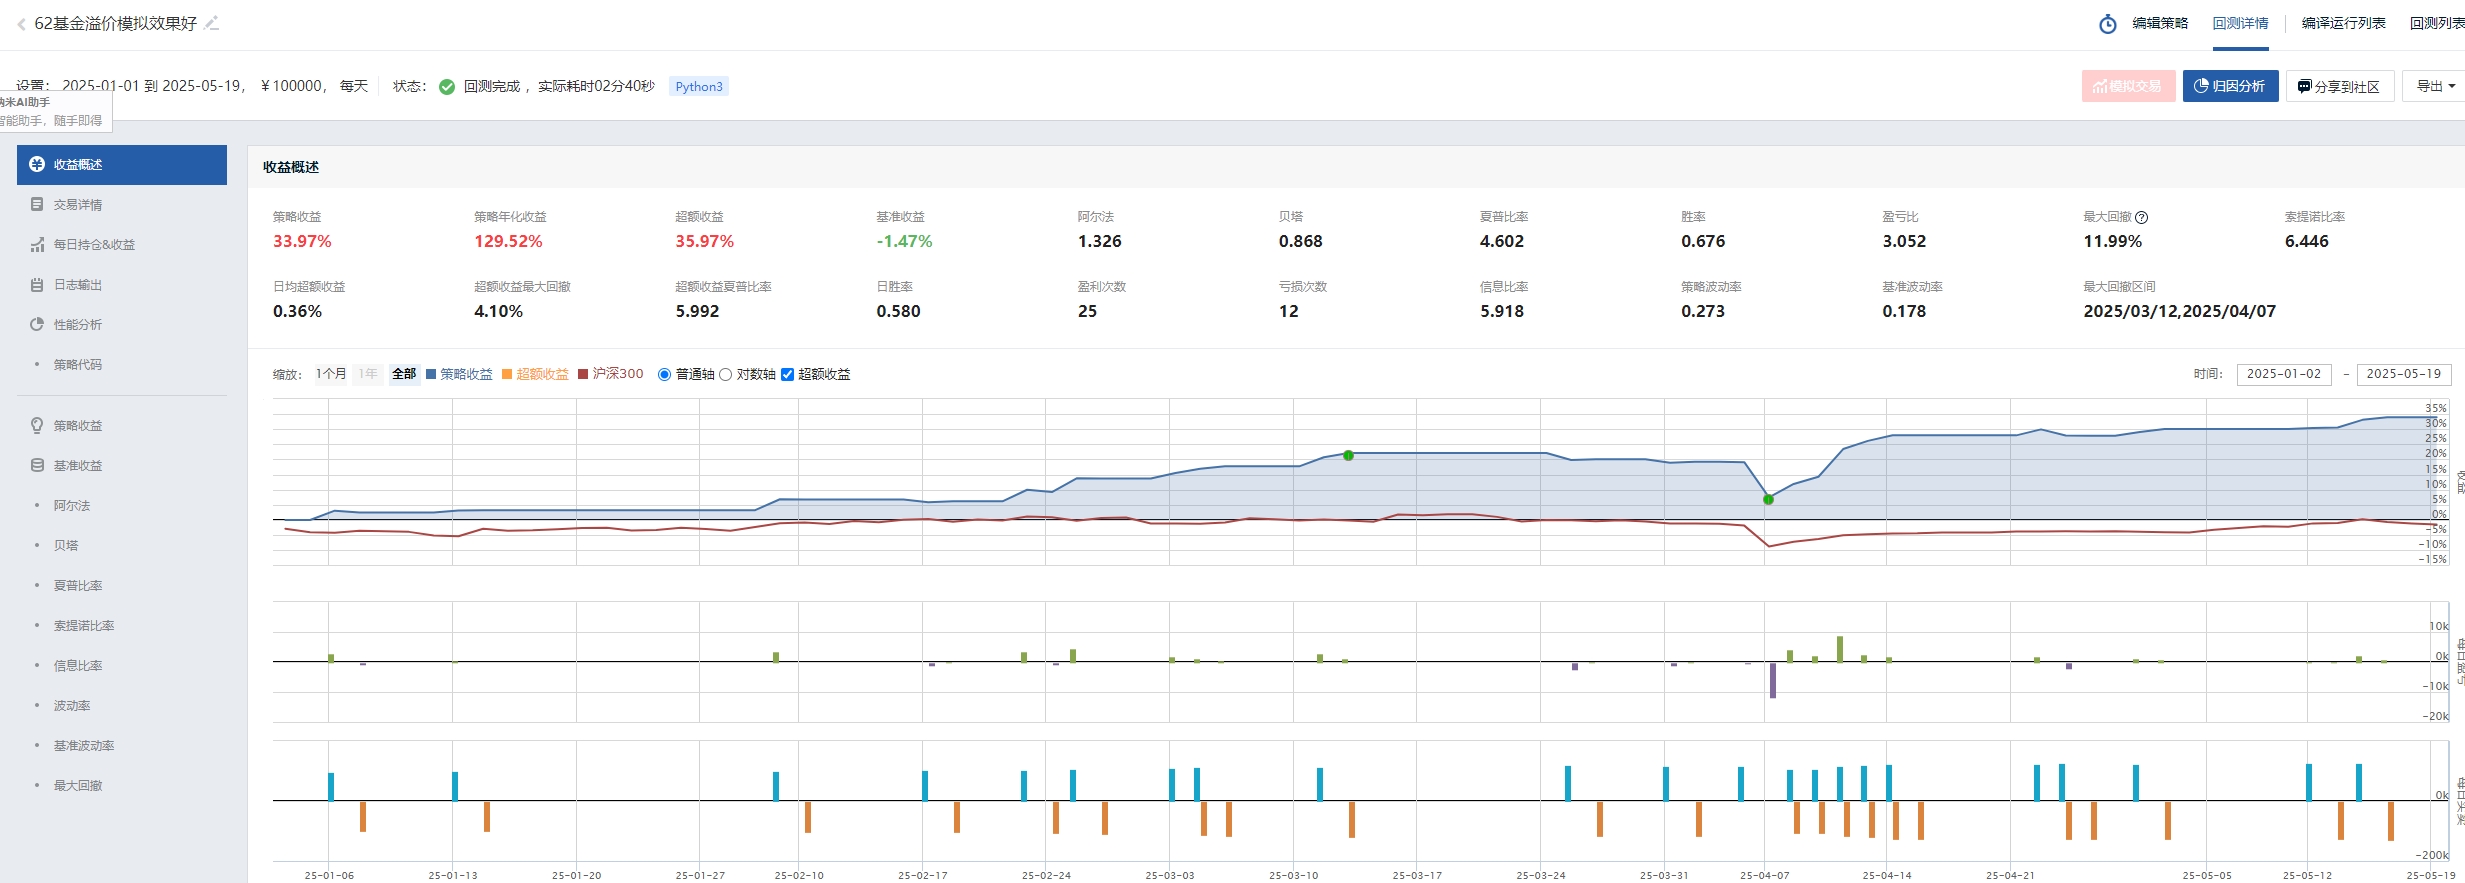Open 回测列表 tab
Screen dimensions: 2465x883
2437,24
